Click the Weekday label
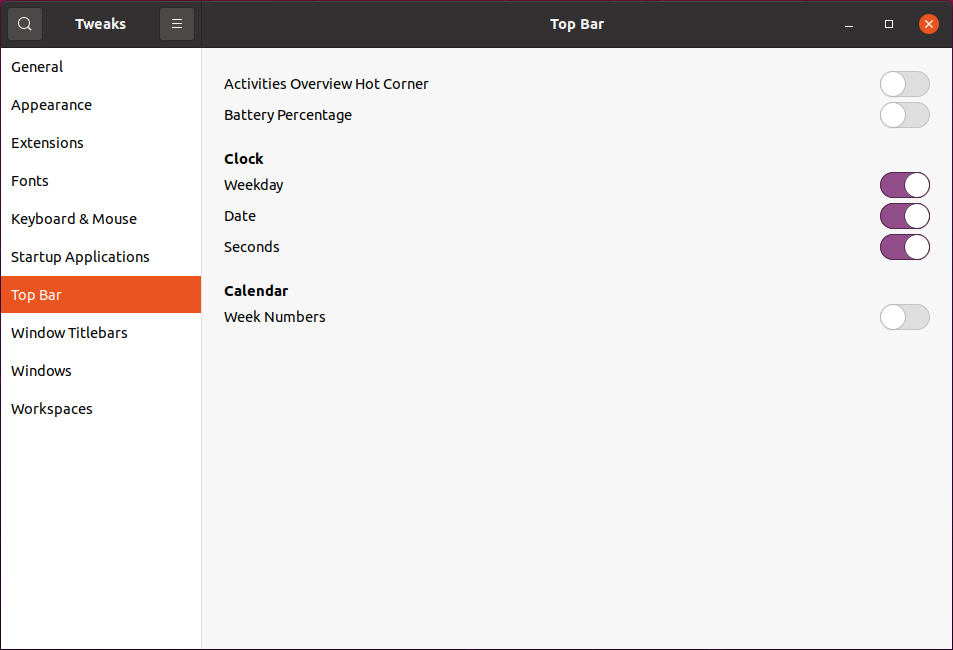The height and width of the screenshot is (650, 953). [253, 185]
